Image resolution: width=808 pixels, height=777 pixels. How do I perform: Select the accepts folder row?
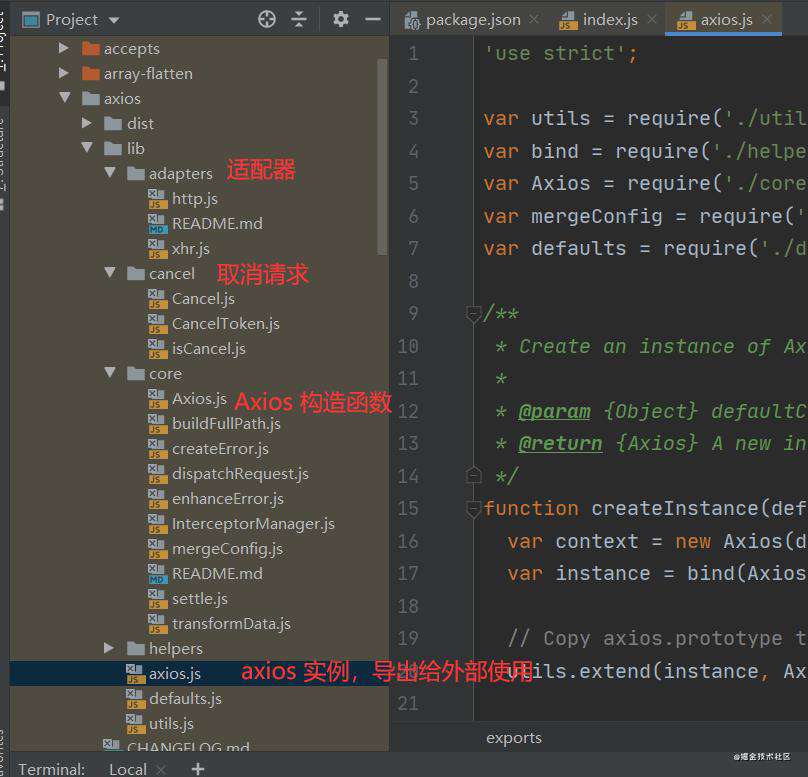click(199, 48)
